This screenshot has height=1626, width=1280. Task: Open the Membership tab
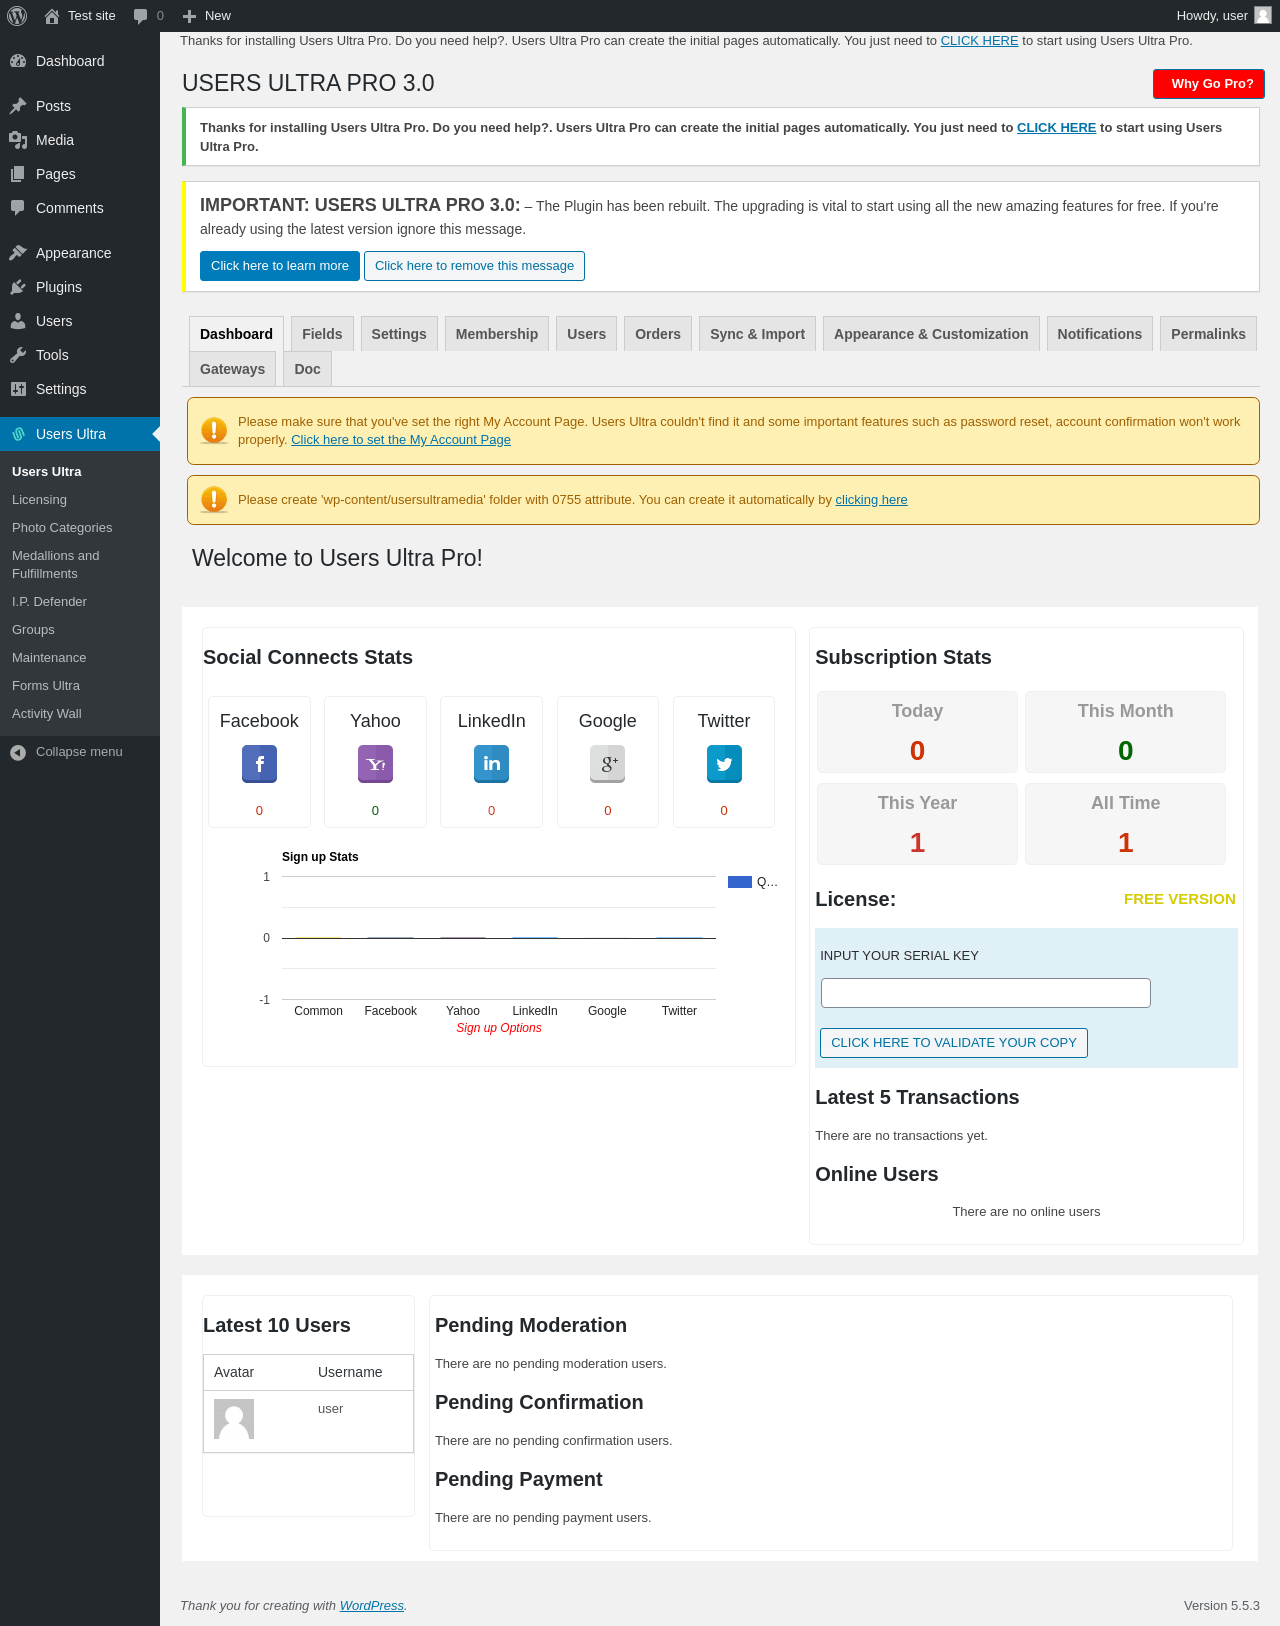(x=497, y=334)
